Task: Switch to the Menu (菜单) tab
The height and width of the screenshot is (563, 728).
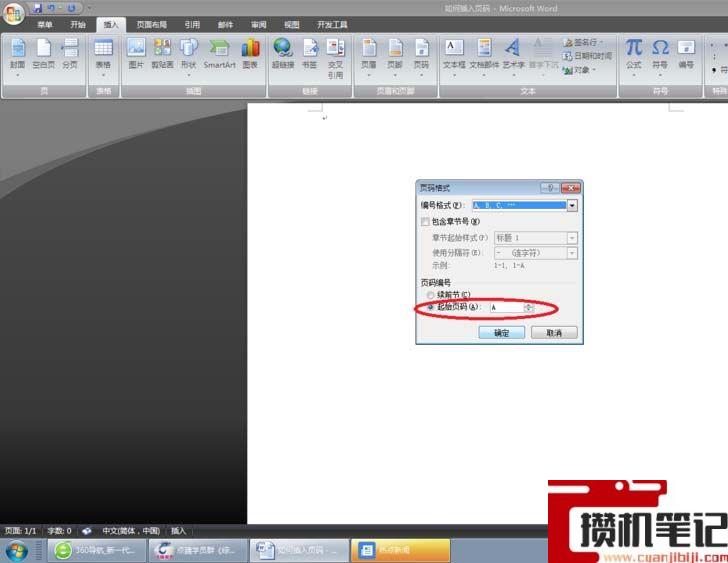Action: point(45,25)
